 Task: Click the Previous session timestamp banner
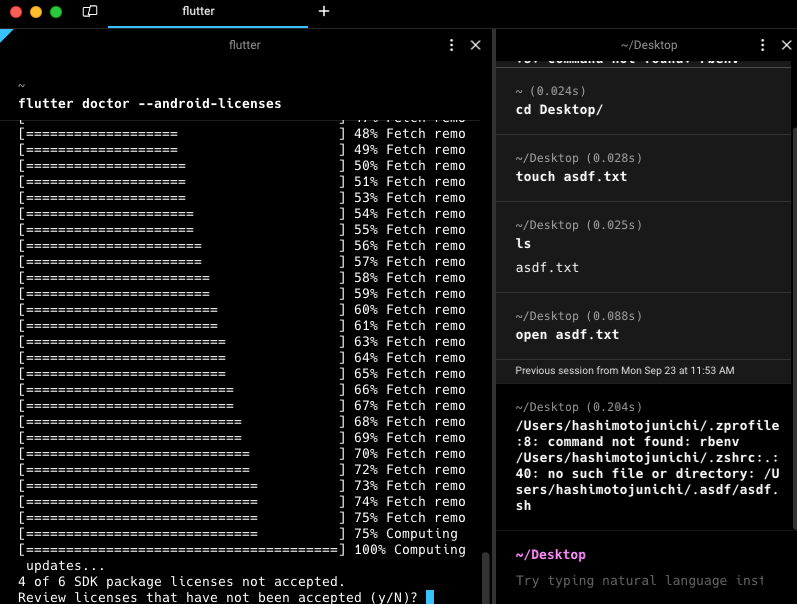point(643,371)
